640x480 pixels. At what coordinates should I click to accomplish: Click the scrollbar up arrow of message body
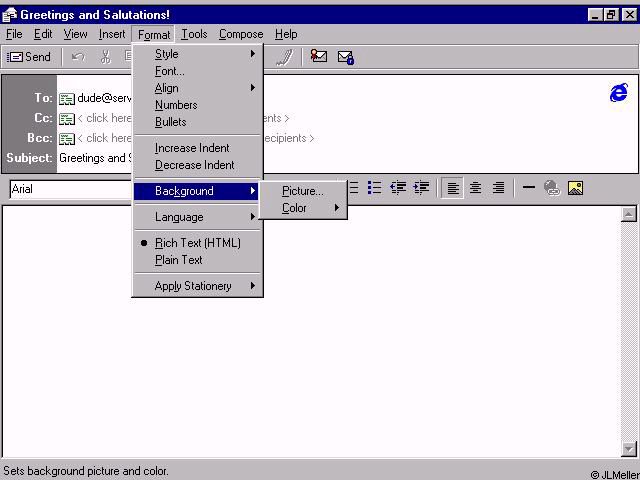(629, 214)
